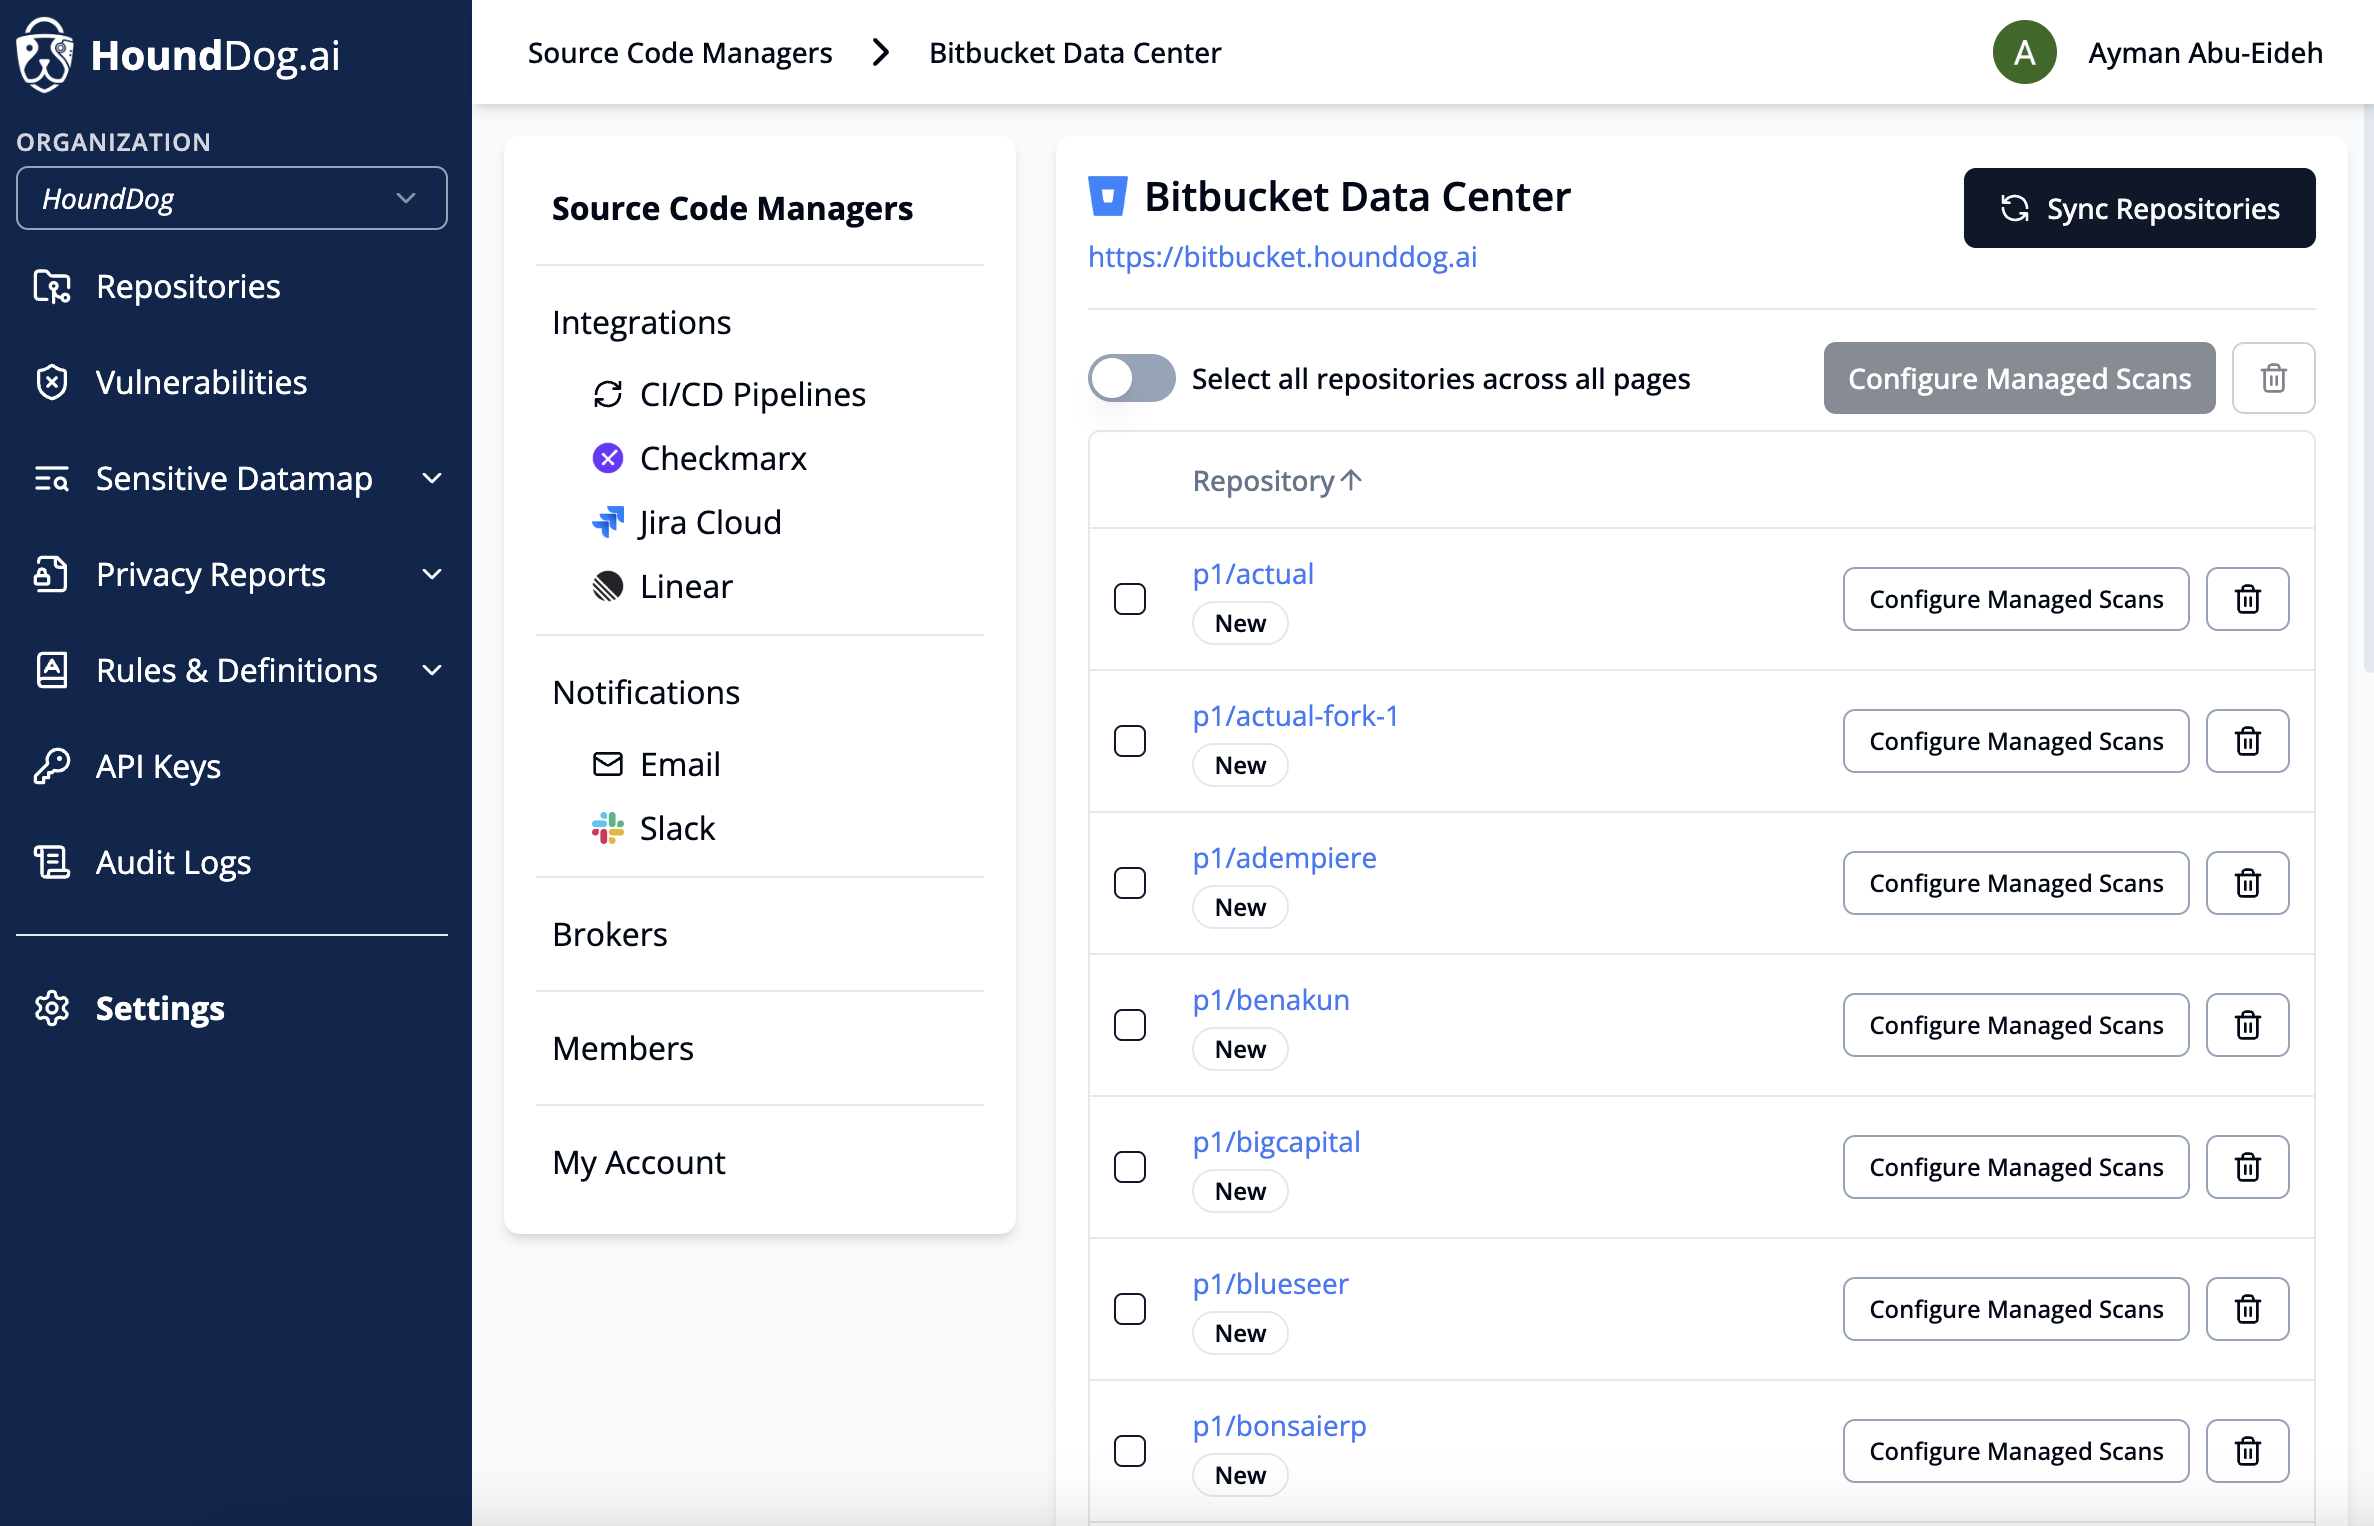The height and width of the screenshot is (1526, 2374).
Task: Click the user avatar with letter A
Action: [x=2024, y=52]
